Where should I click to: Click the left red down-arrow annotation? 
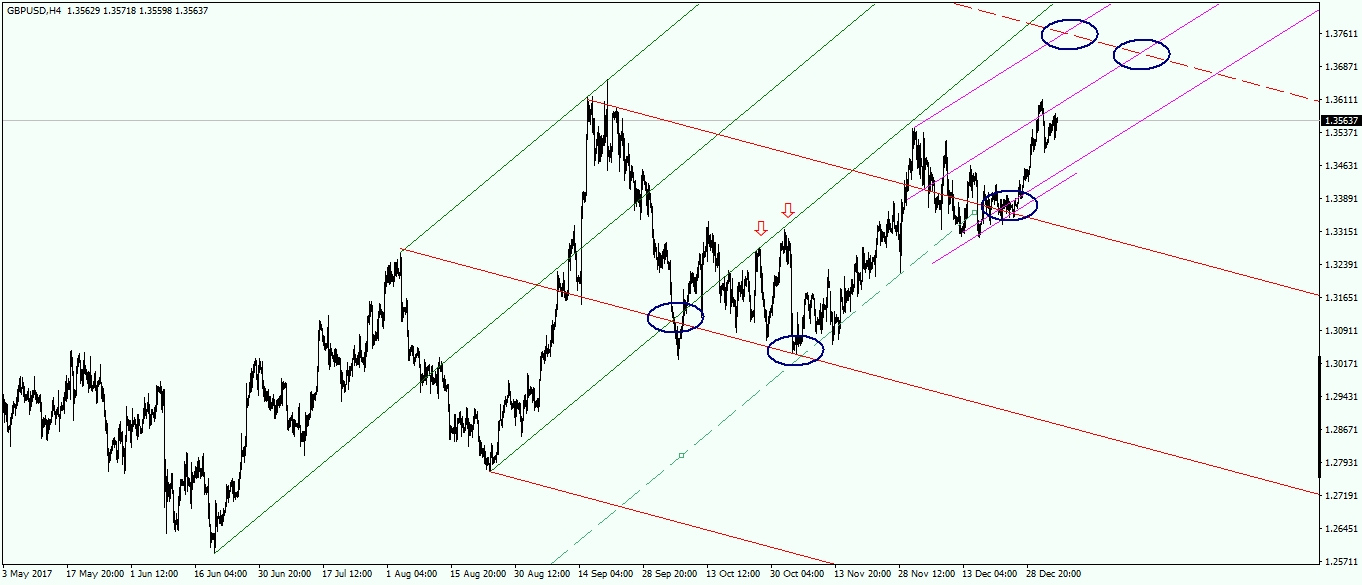point(760,230)
